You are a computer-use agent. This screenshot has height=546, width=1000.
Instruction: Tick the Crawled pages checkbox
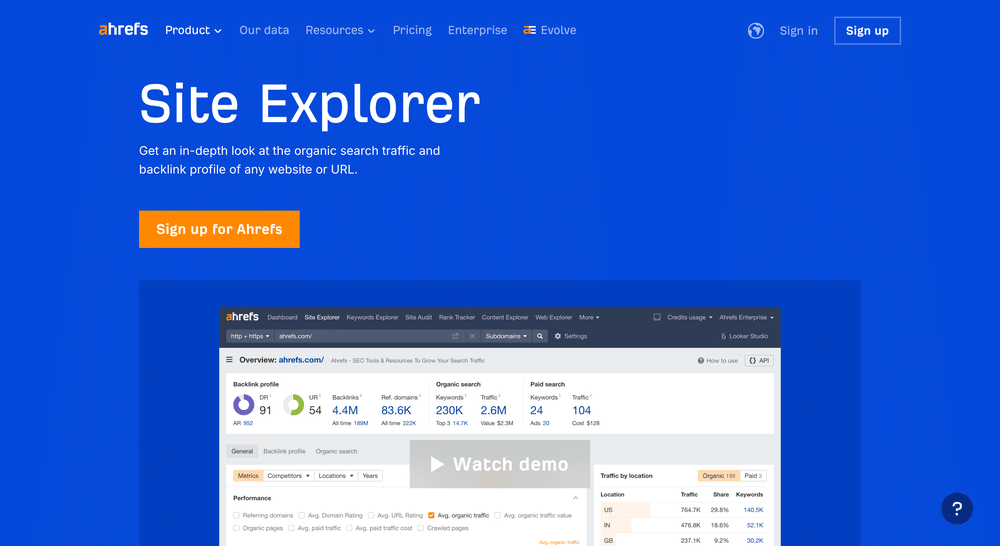(421, 528)
